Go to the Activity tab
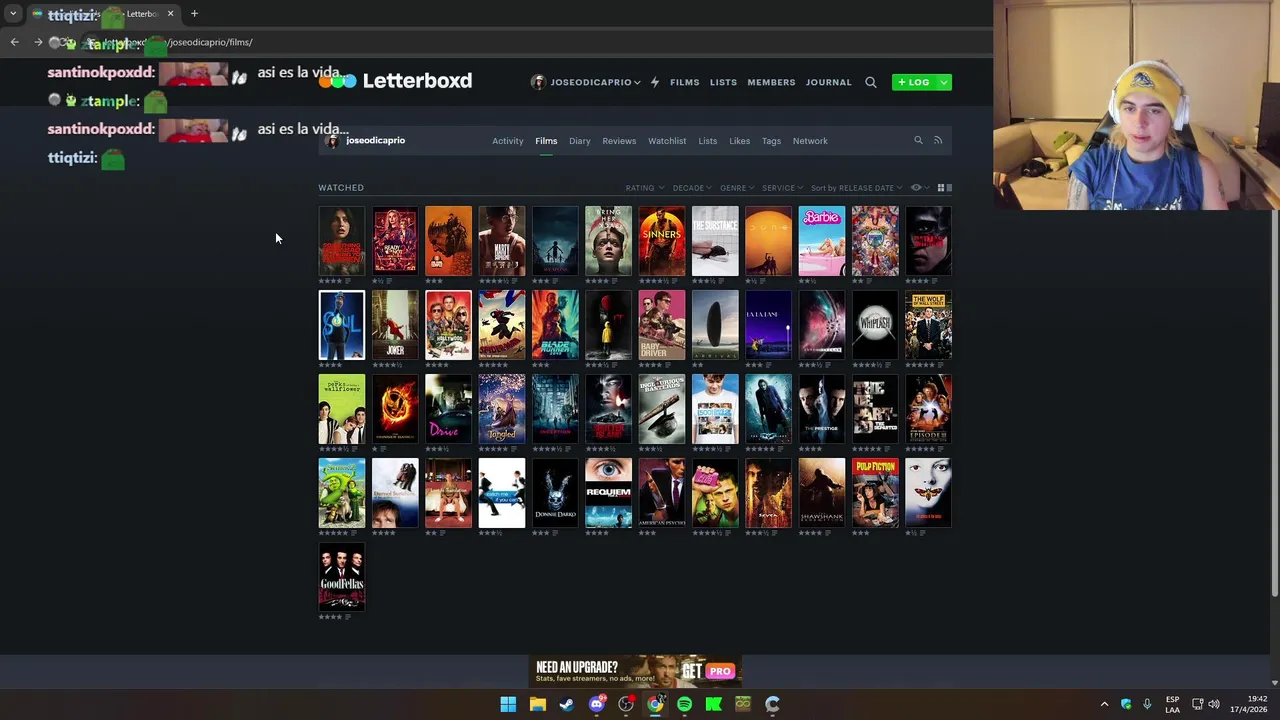Image resolution: width=1280 pixels, height=720 pixels. [507, 141]
